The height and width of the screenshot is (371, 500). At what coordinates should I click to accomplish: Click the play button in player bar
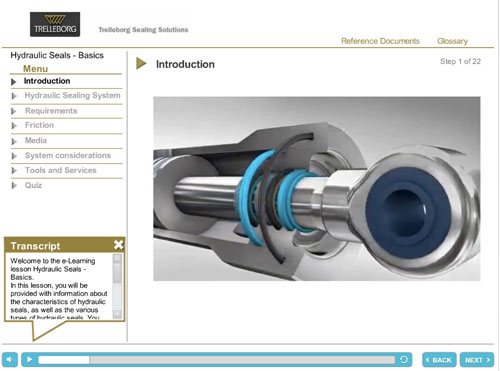[29, 360]
